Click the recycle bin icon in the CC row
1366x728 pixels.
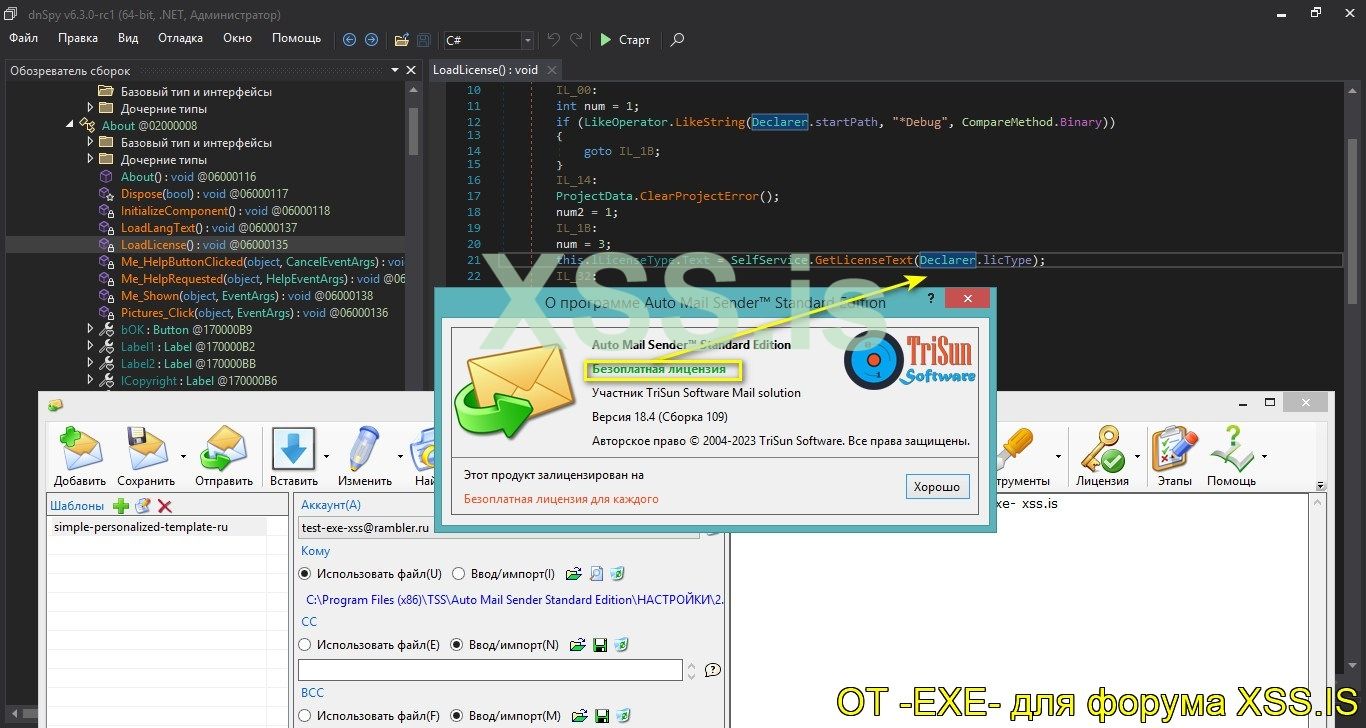[x=622, y=645]
